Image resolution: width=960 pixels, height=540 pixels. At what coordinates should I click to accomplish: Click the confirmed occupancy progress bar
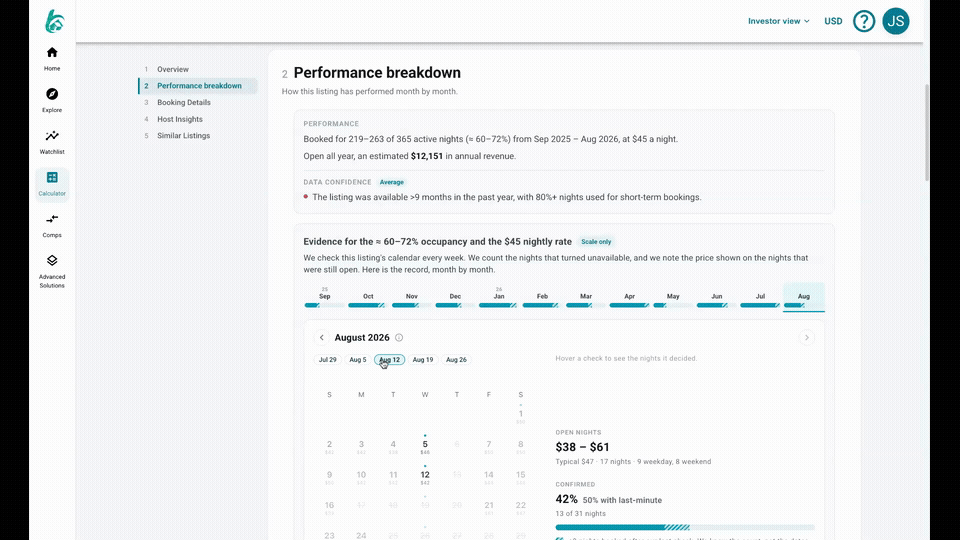(x=685, y=527)
